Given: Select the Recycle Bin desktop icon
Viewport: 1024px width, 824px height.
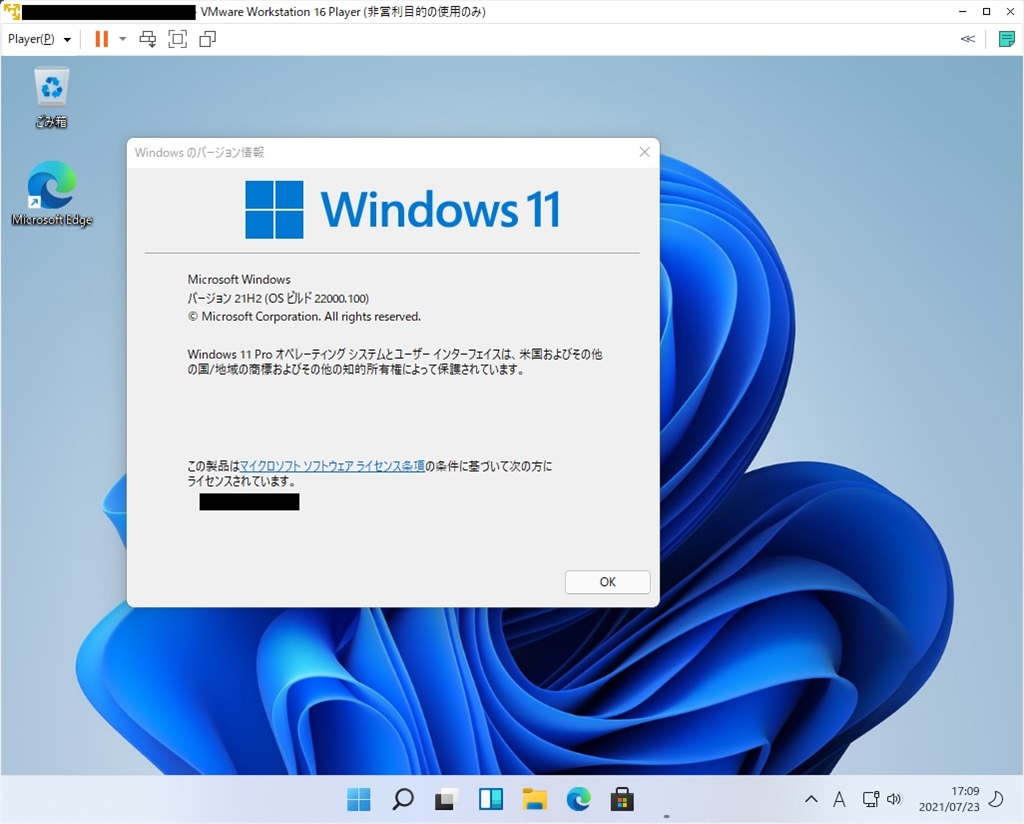Looking at the screenshot, I should point(52,97).
